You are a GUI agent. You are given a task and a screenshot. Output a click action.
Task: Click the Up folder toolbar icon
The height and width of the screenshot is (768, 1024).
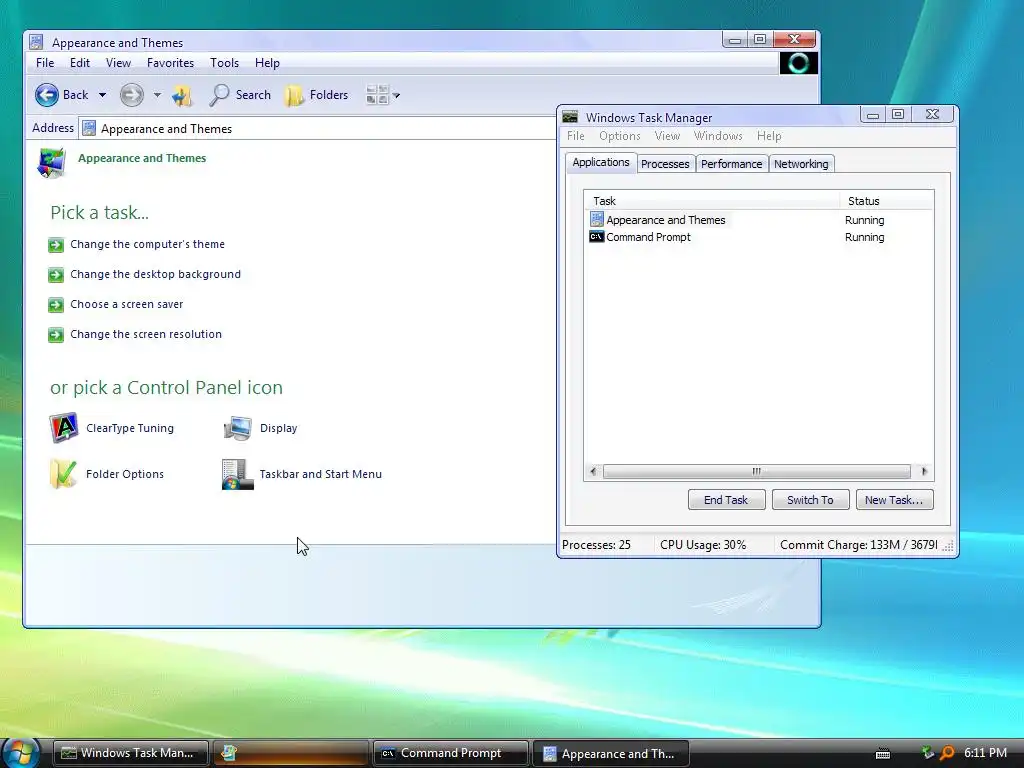pyautogui.click(x=182, y=95)
